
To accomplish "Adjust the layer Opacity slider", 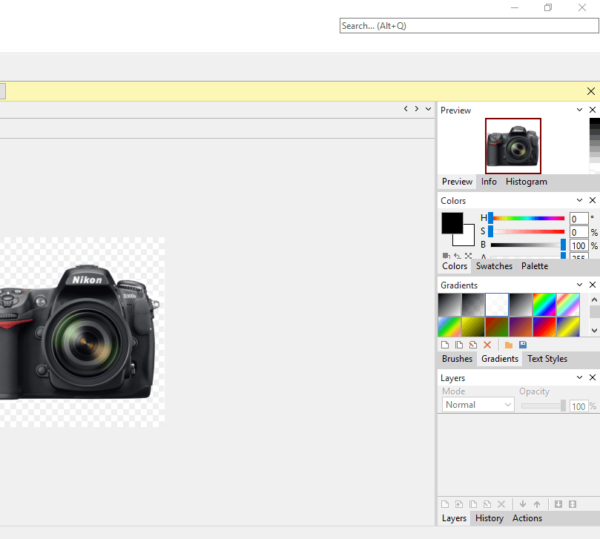I will (x=543, y=405).
